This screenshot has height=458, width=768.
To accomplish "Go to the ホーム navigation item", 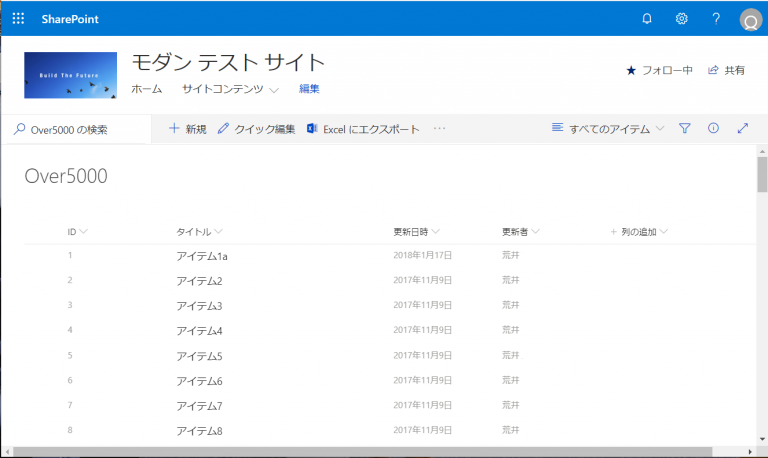I will pyautogui.click(x=146, y=90).
